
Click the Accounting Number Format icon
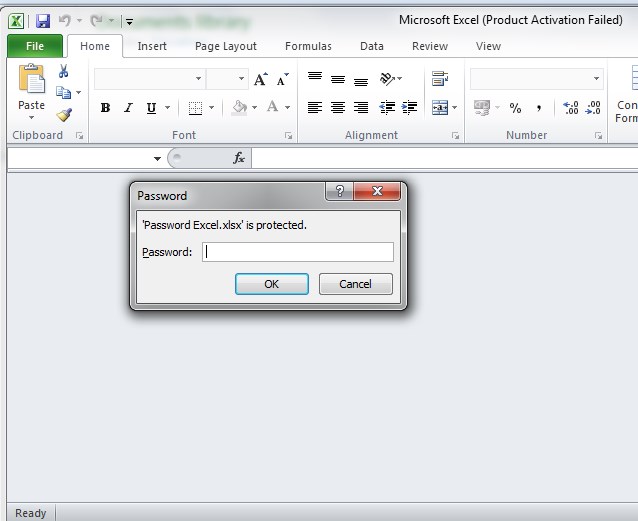click(x=482, y=108)
